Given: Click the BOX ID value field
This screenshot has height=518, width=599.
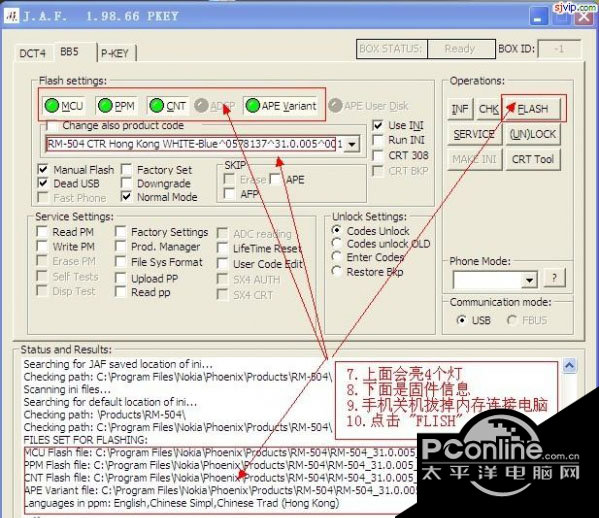Looking at the screenshot, I should pyautogui.click(x=559, y=49).
